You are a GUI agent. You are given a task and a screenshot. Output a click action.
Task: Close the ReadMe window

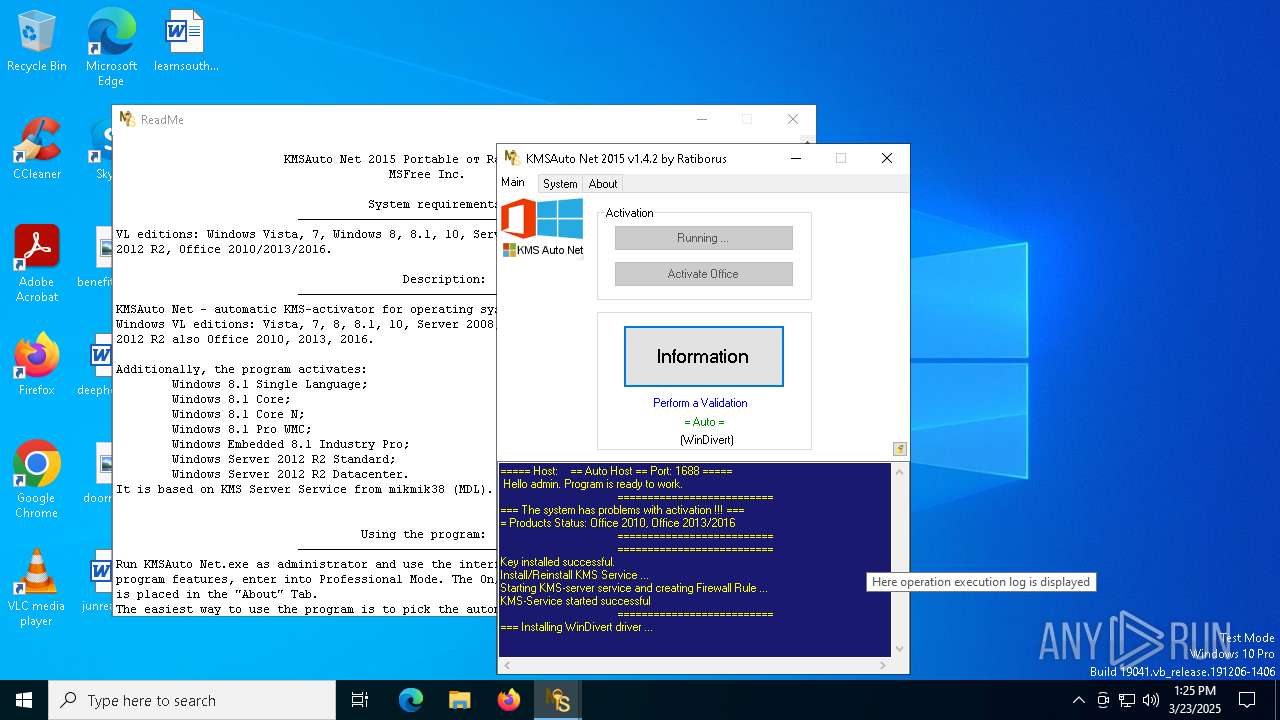coord(793,119)
